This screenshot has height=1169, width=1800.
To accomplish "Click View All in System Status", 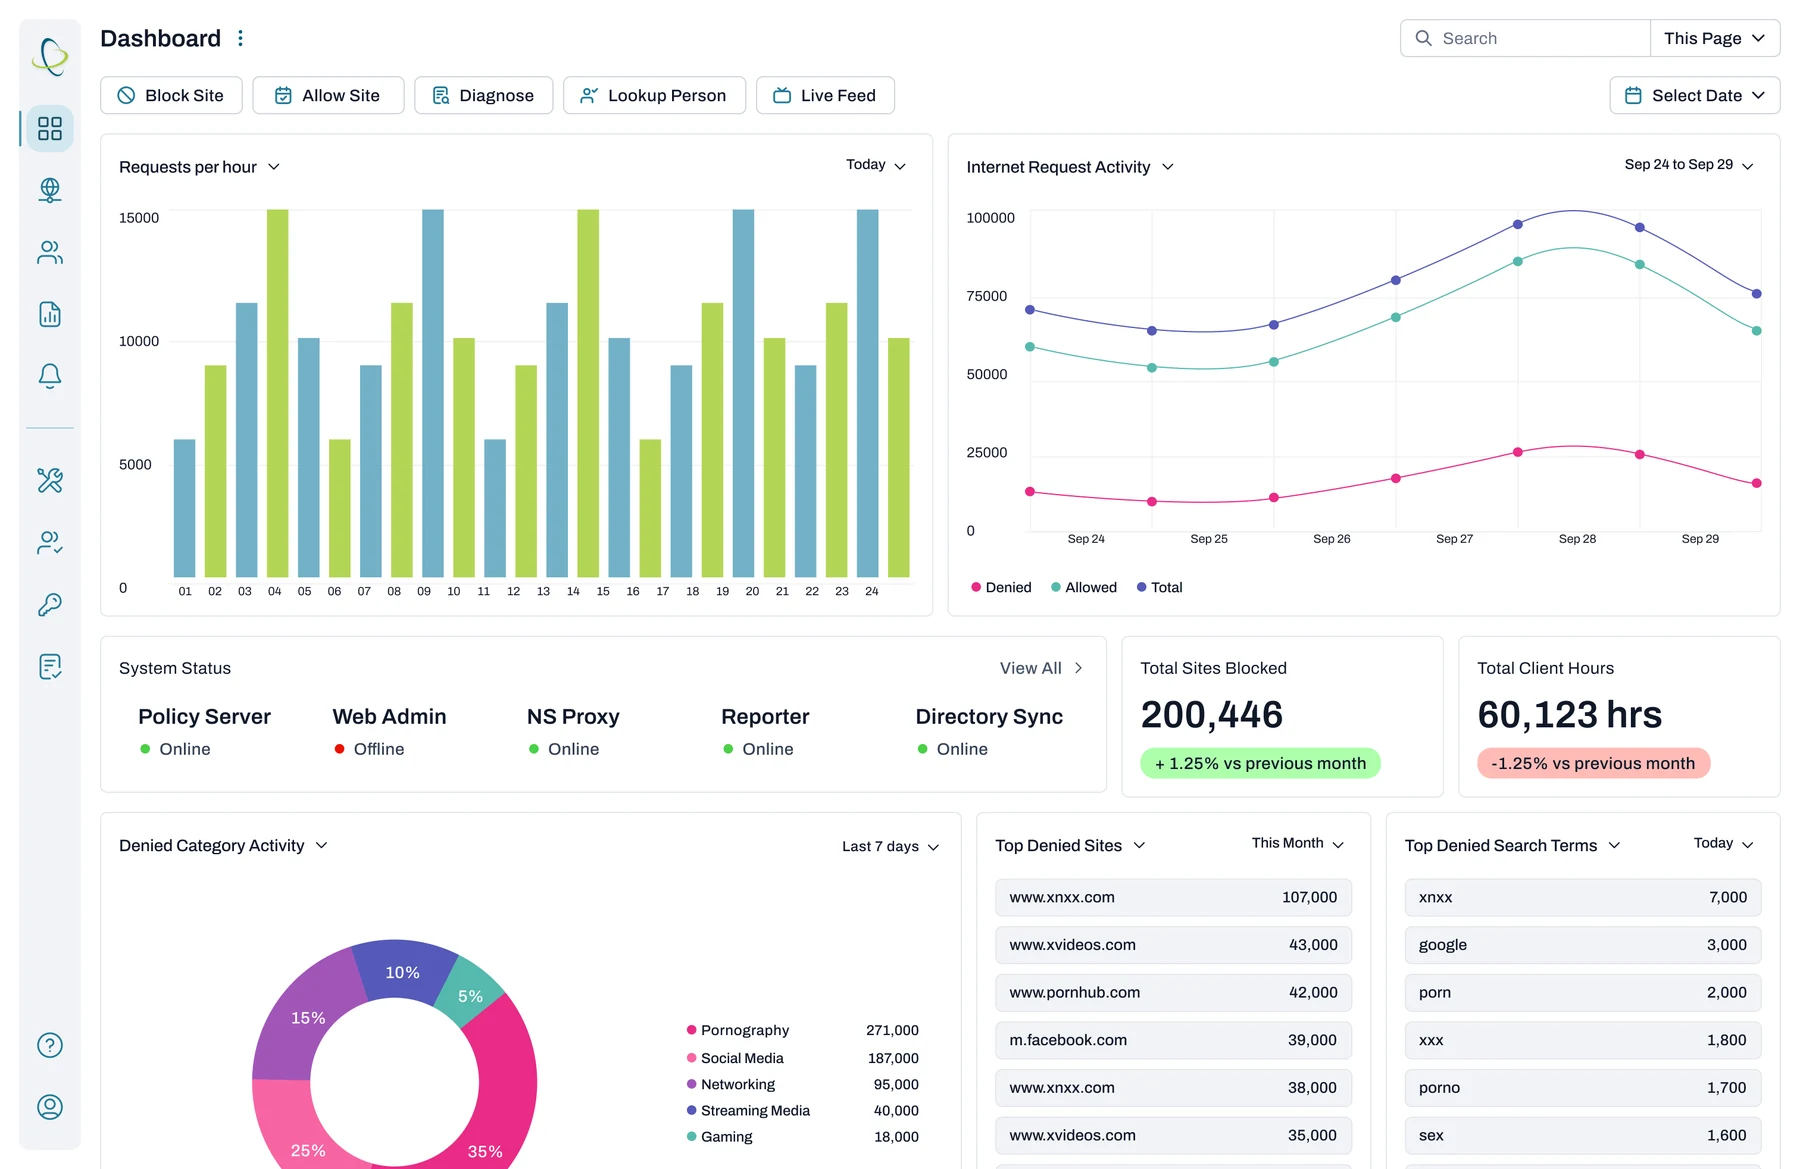I will coord(1041,668).
